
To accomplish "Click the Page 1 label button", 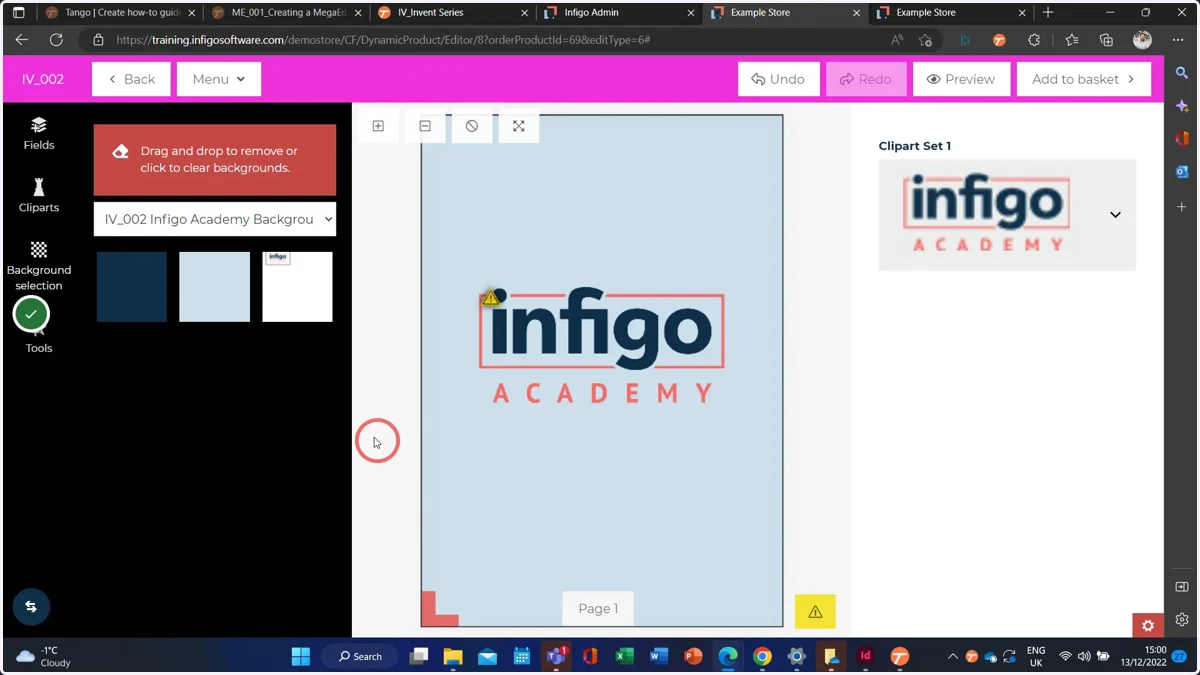I will click(x=598, y=608).
